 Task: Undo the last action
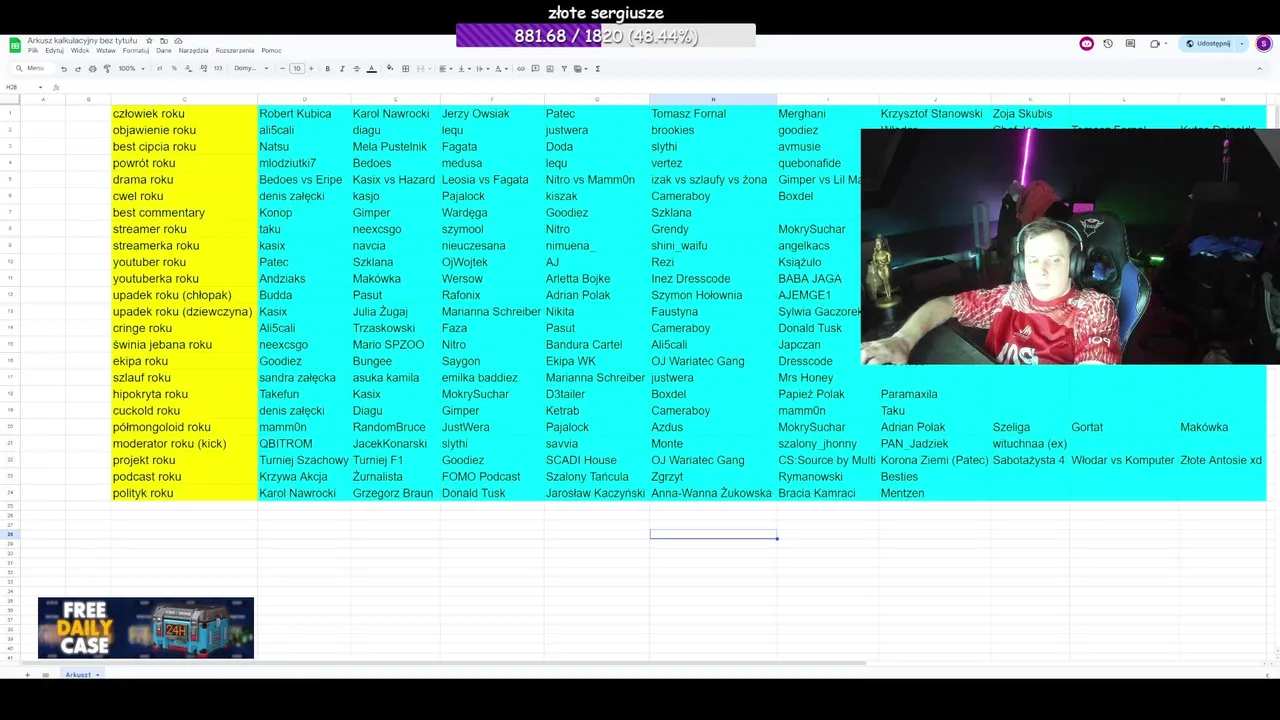coord(64,69)
